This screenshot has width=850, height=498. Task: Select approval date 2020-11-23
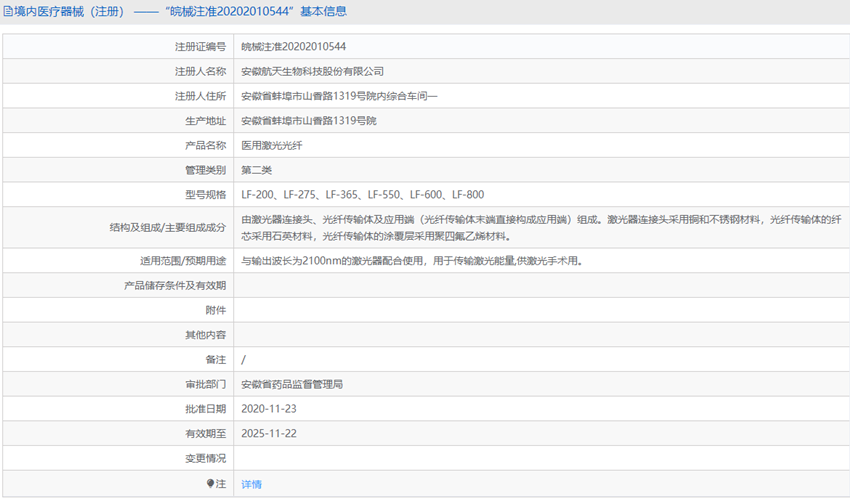pyautogui.click(x=269, y=409)
